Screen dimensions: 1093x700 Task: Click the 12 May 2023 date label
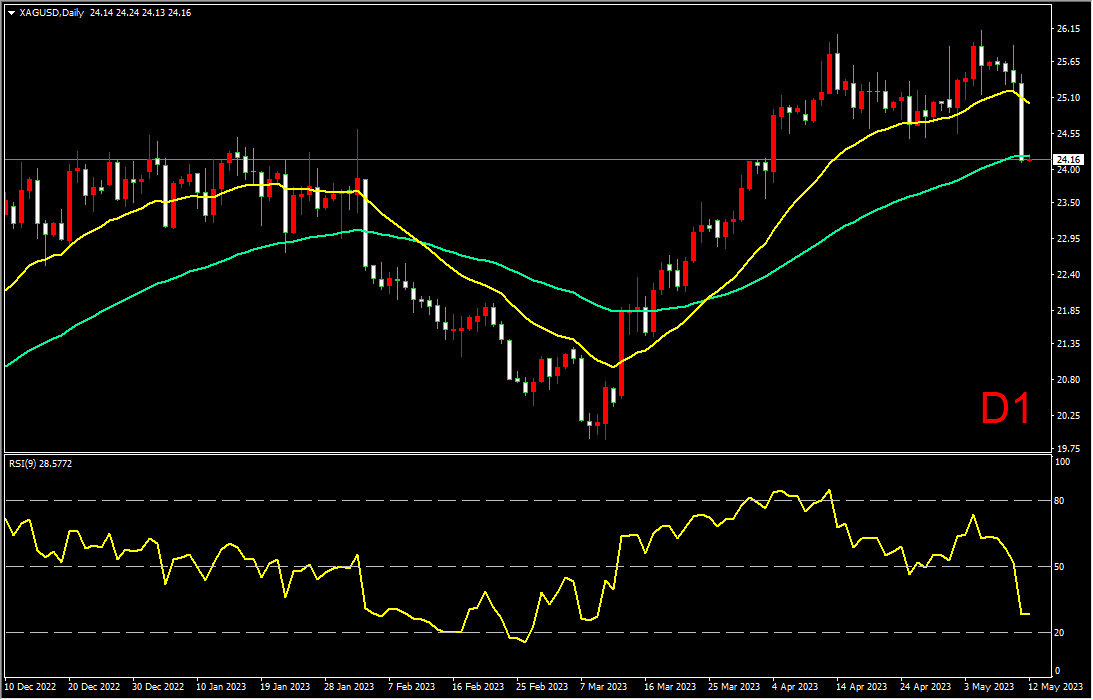1056,686
